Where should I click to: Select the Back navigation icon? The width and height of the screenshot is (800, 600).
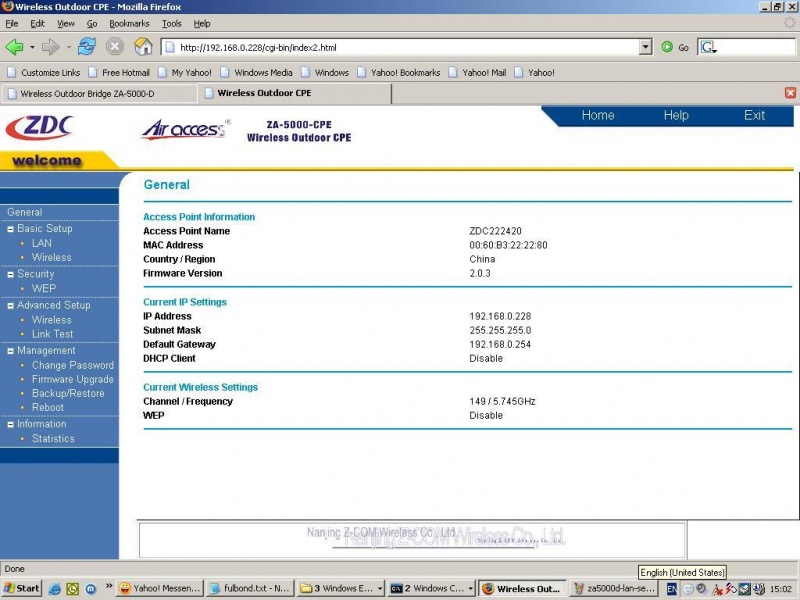15,45
